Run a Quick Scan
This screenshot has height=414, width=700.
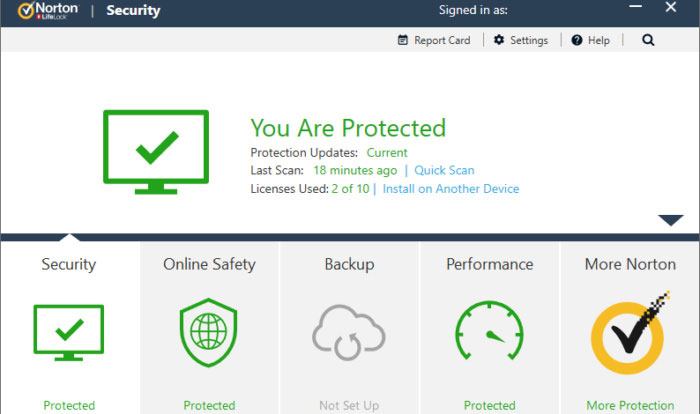tap(444, 171)
